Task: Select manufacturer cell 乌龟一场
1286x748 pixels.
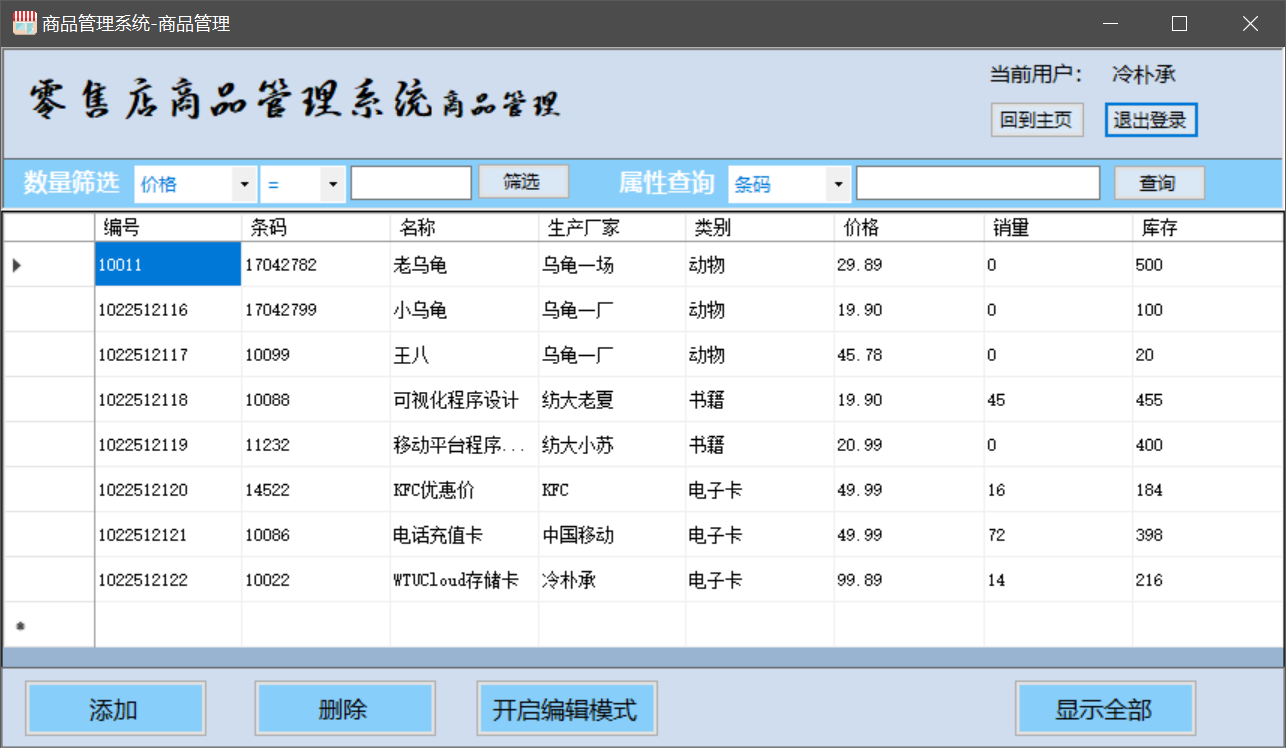Action: pyautogui.click(x=612, y=264)
